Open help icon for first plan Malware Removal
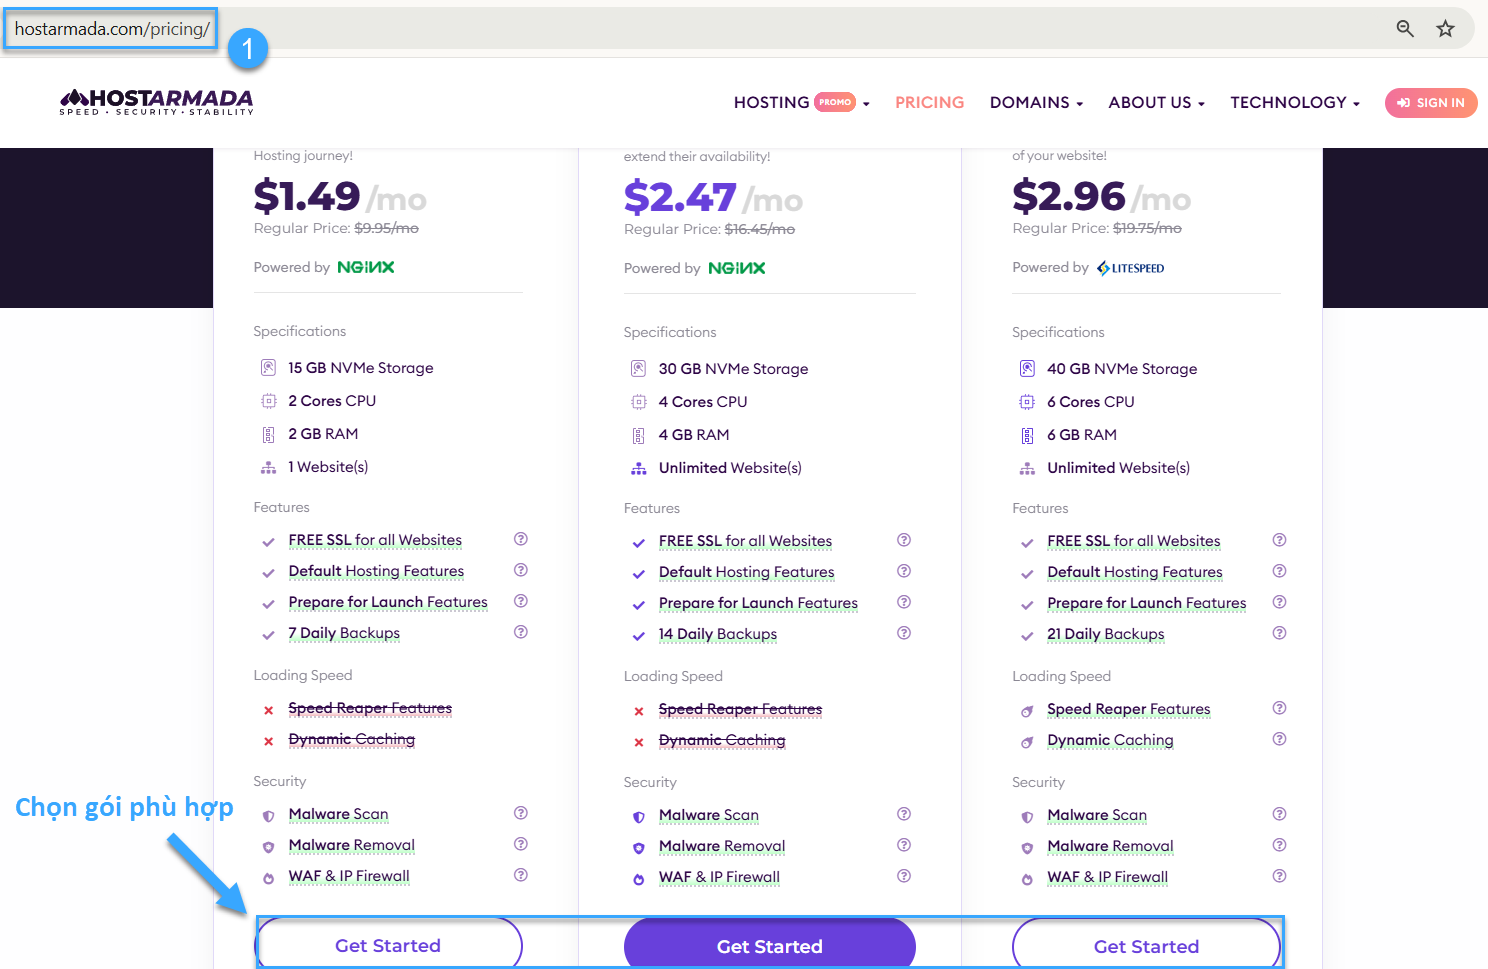 pyautogui.click(x=521, y=844)
